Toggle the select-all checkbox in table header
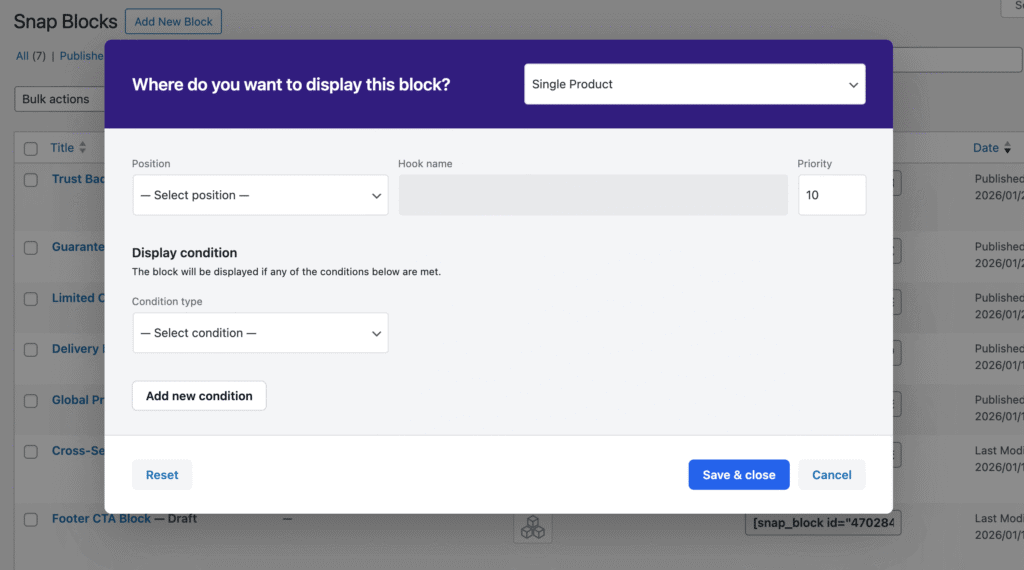This screenshot has height=570, width=1024. click(31, 148)
